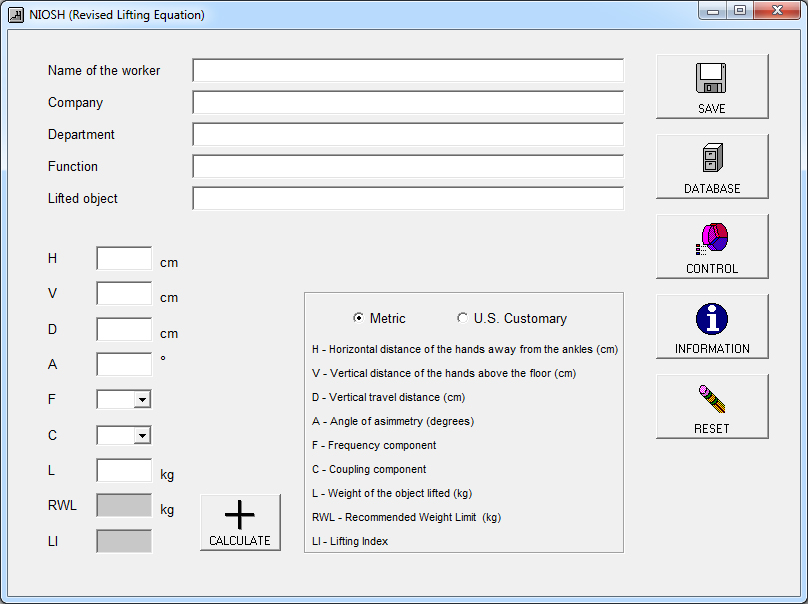Click the NIOSH app icon in title bar
Viewport: 808px width, 604px height.
click(15, 14)
